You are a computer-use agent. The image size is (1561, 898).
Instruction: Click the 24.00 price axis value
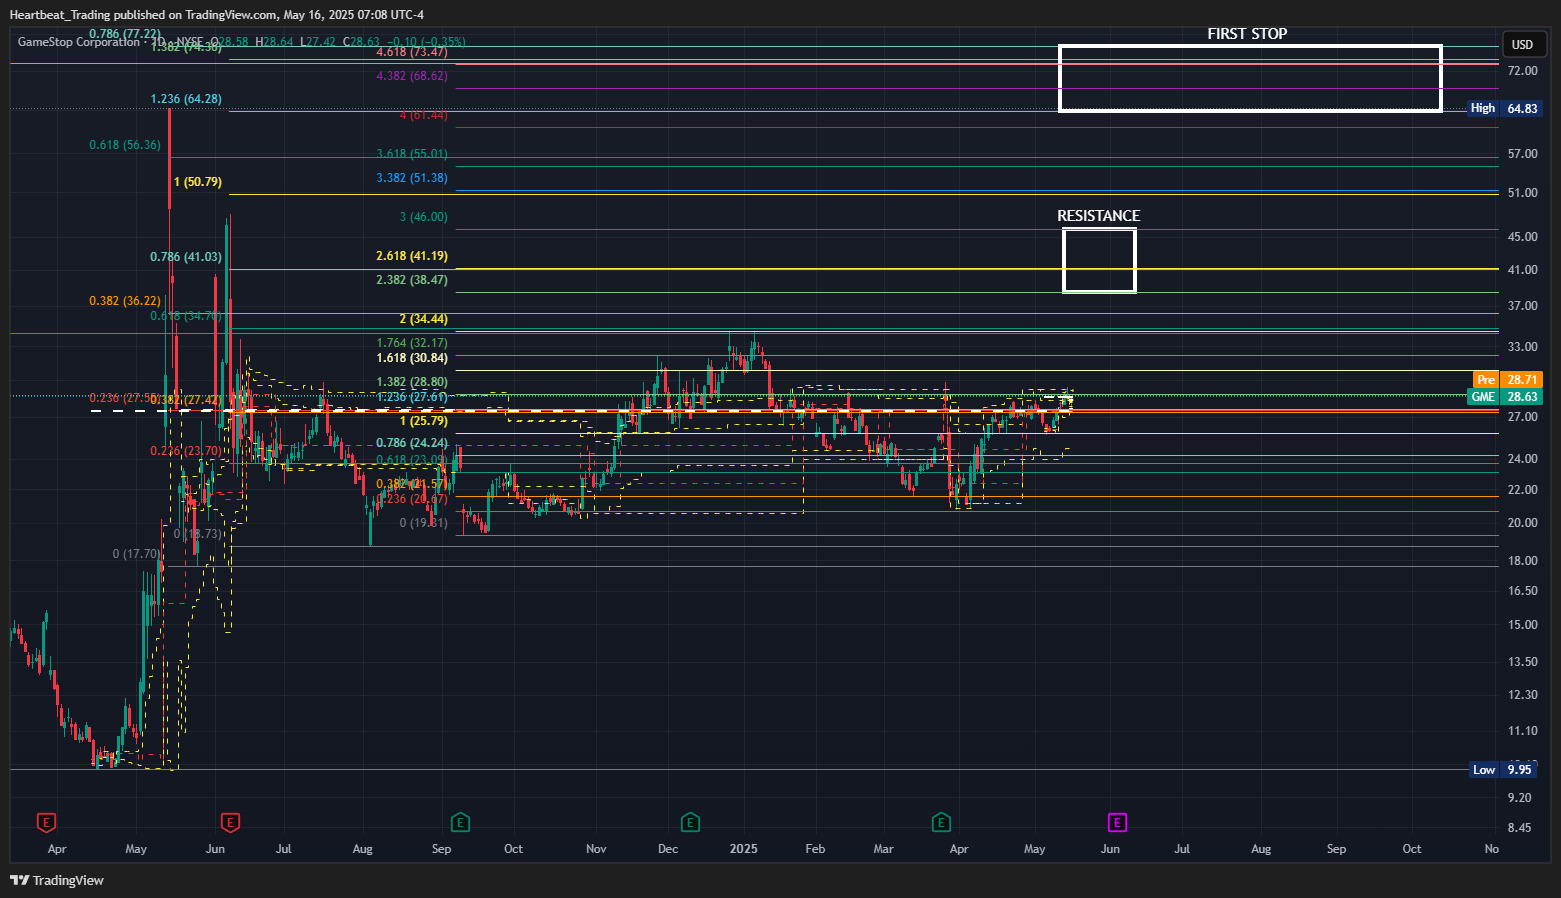click(x=1522, y=459)
